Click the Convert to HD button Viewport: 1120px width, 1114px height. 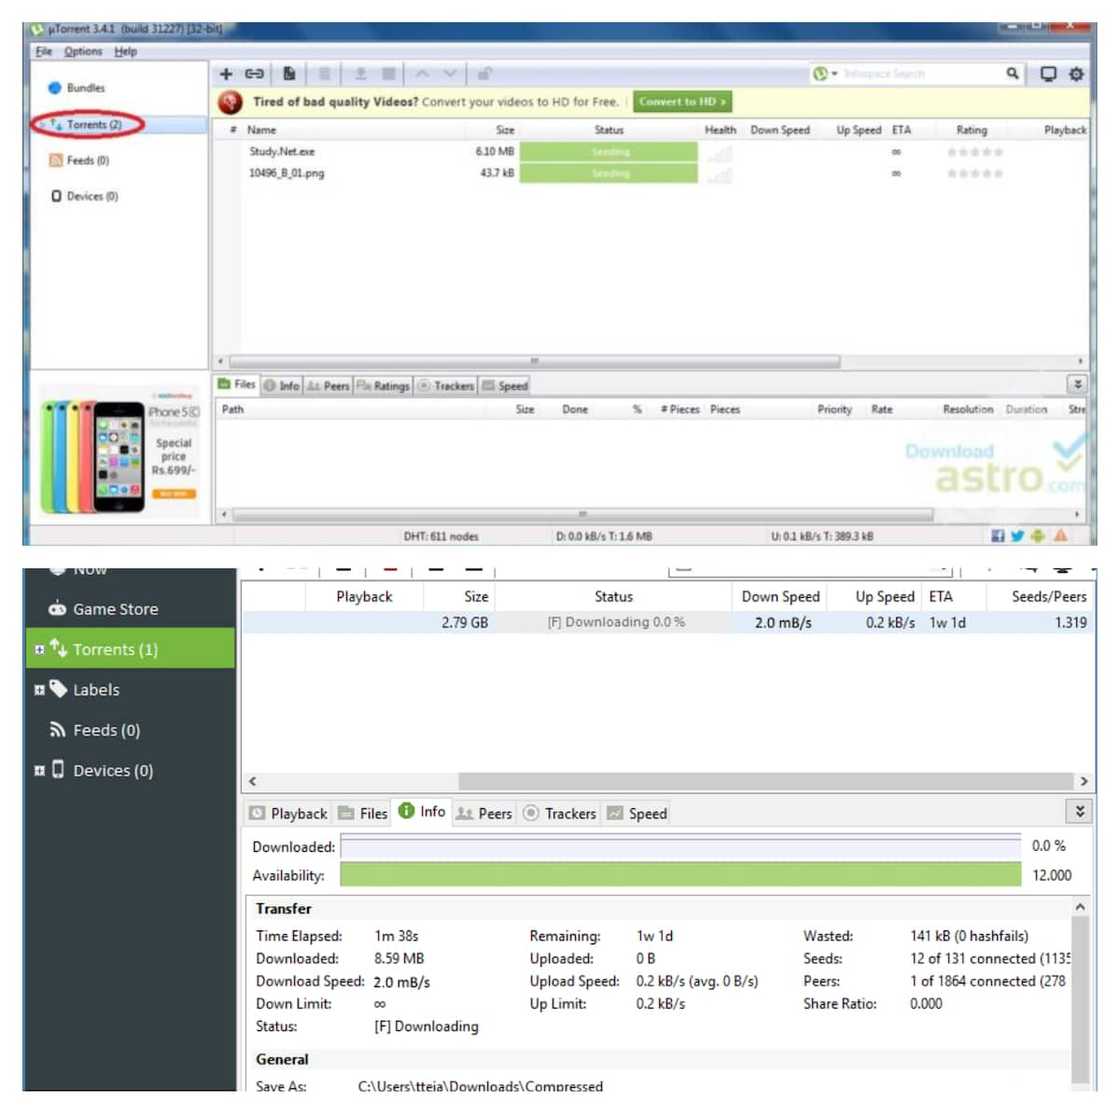pyautogui.click(x=682, y=102)
